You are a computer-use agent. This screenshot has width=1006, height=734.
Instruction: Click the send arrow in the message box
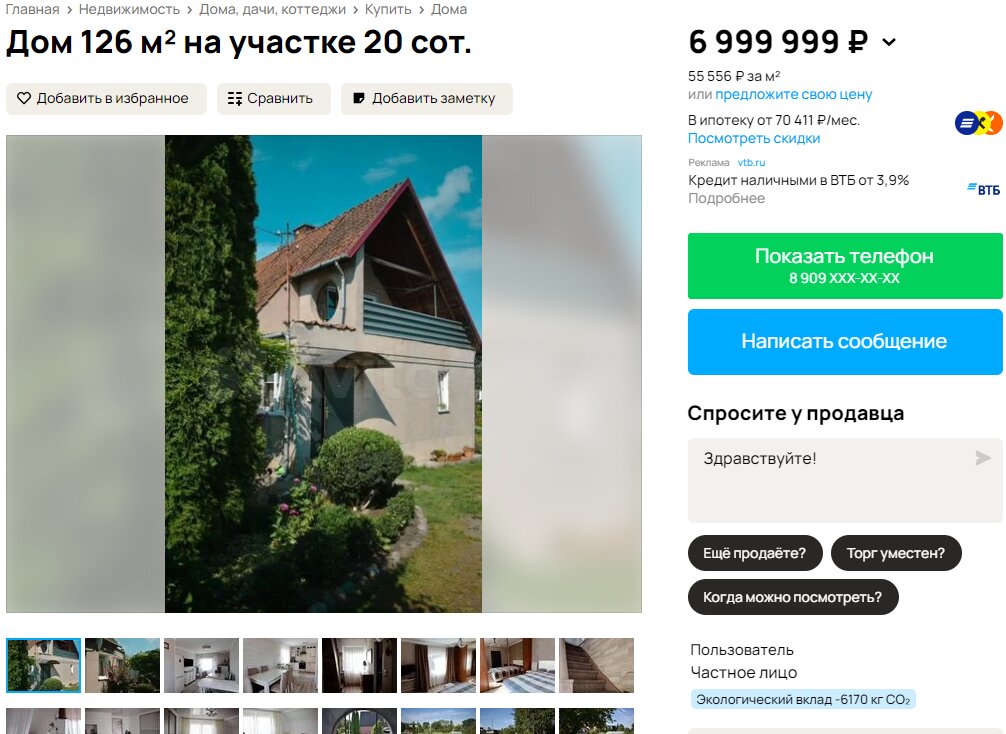pos(982,457)
